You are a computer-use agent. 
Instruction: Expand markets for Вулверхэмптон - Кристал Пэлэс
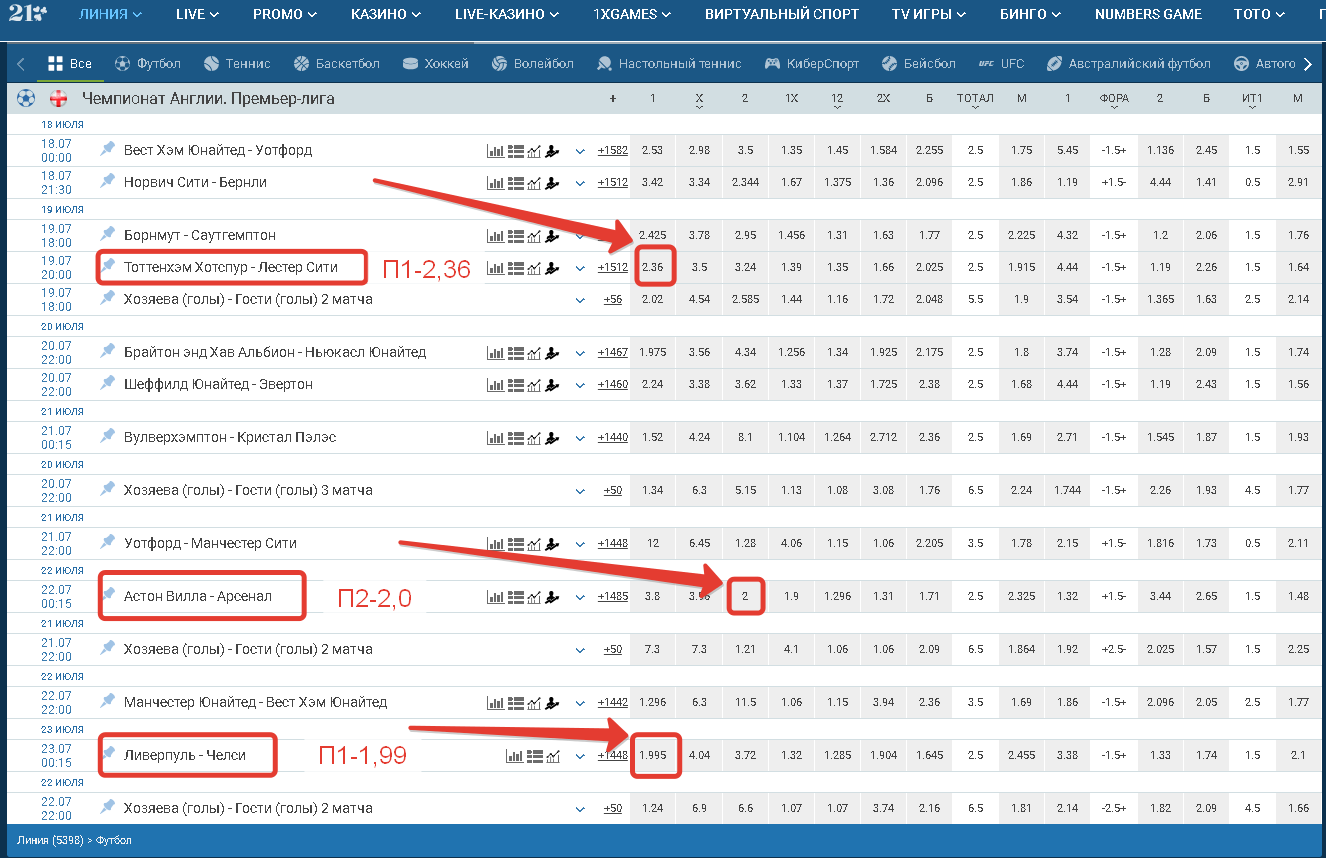tap(580, 439)
